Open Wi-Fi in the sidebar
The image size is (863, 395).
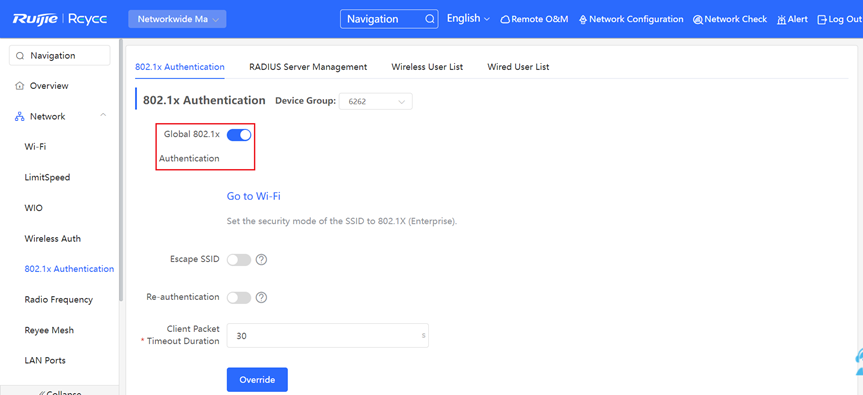(x=35, y=147)
